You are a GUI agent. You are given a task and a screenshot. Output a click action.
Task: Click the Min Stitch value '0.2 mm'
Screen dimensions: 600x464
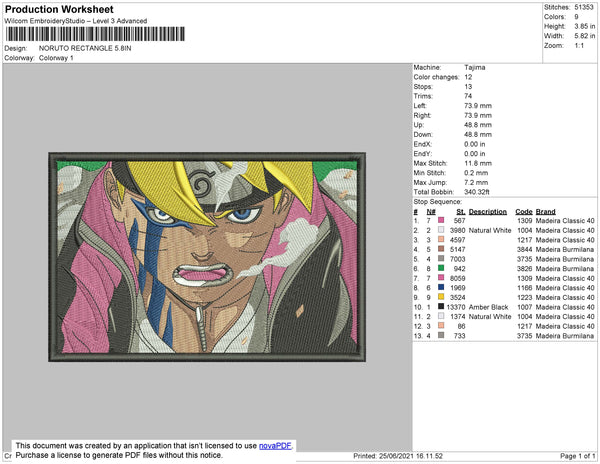pos(476,173)
